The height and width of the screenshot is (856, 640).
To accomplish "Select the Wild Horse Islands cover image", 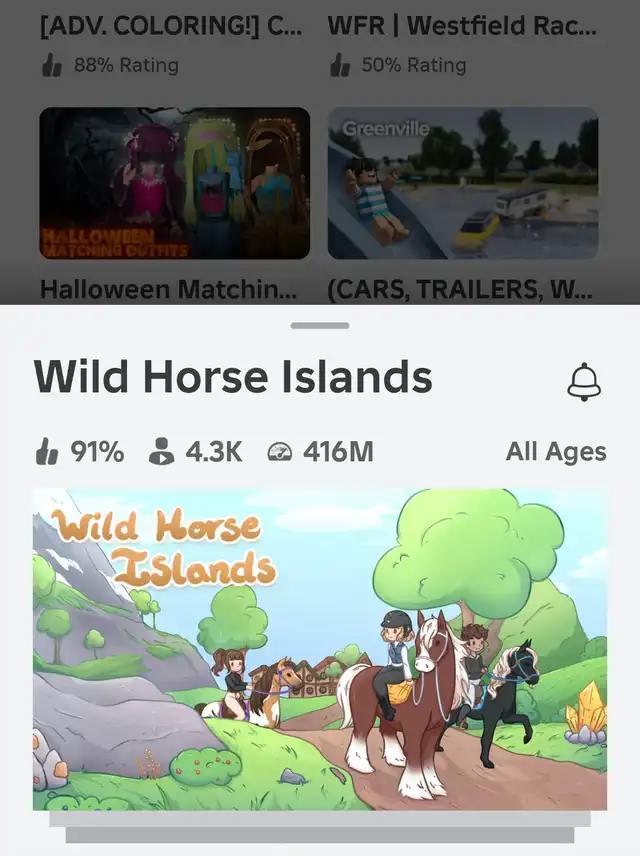I will coord(320,649).
